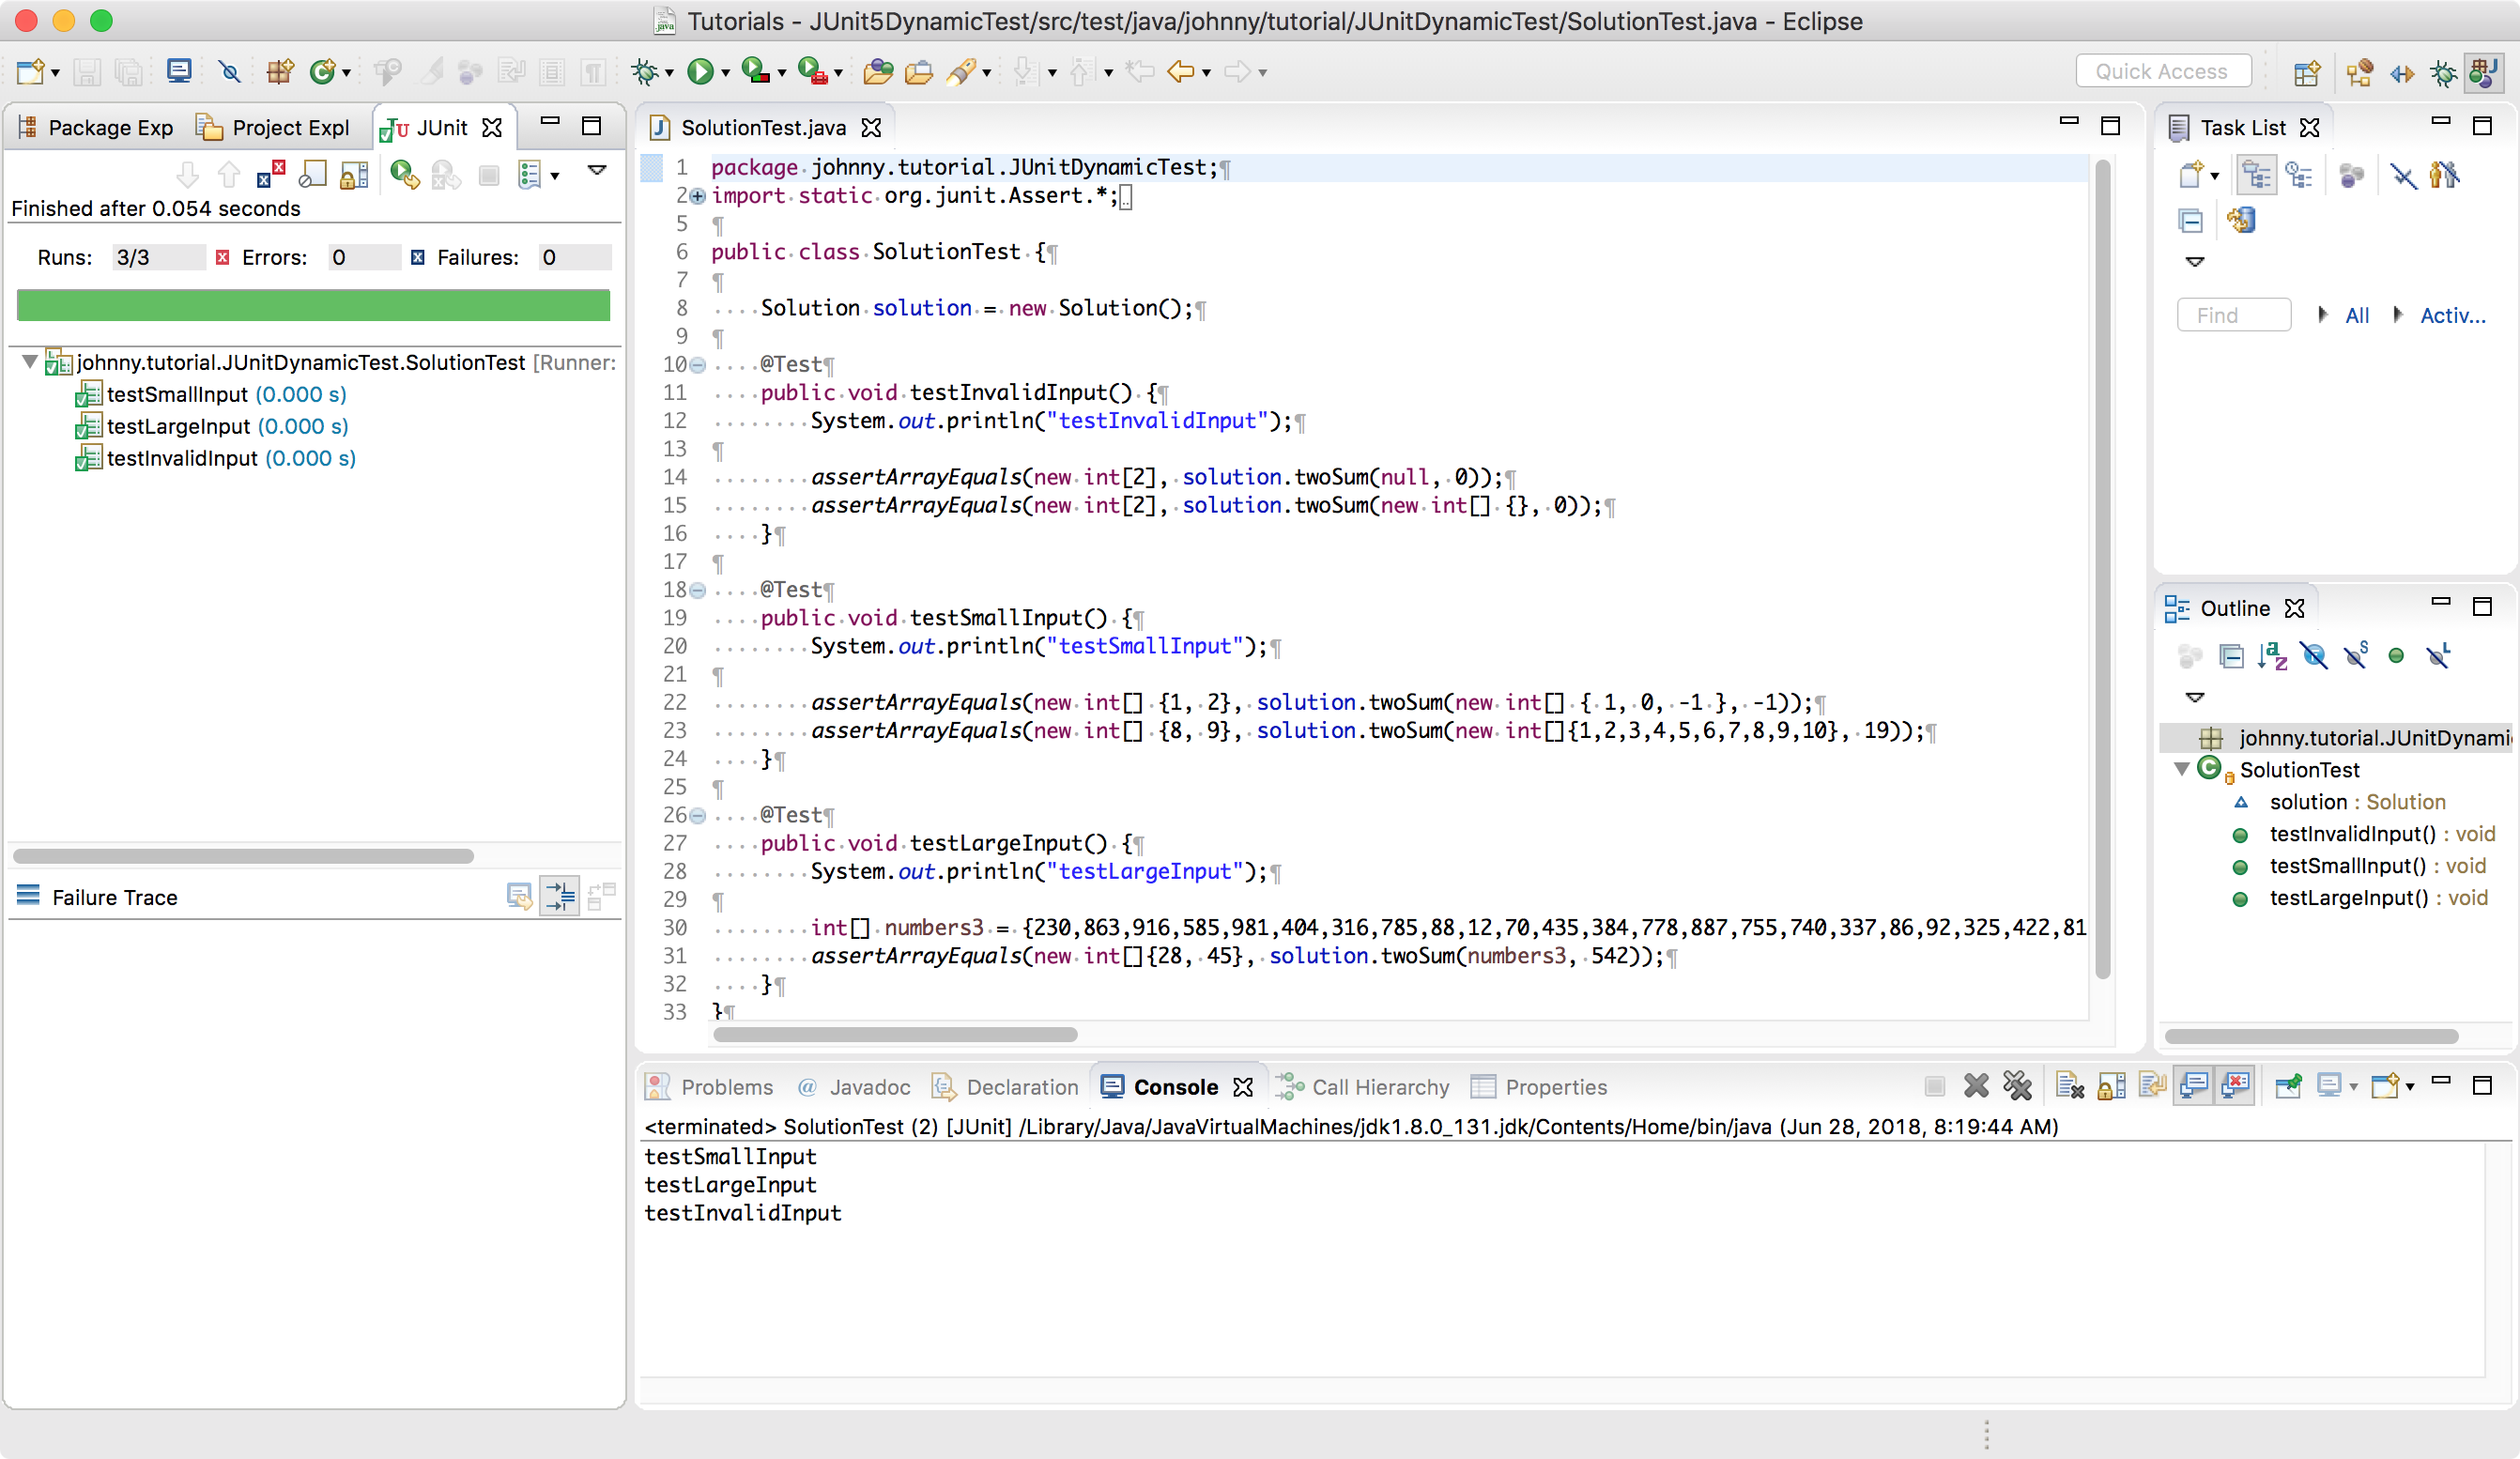Collapse the testInvalidInput method at line 10
The width and height of the screenshot is (2520, 1459).
point(698,365)
